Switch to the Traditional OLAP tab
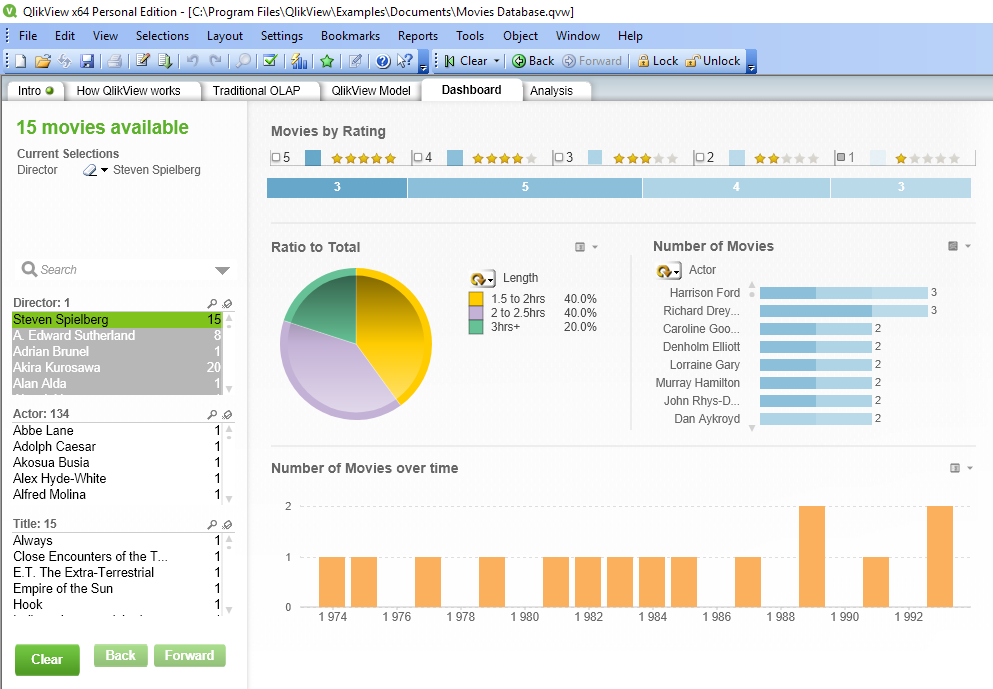 click(x=256, y=91)
